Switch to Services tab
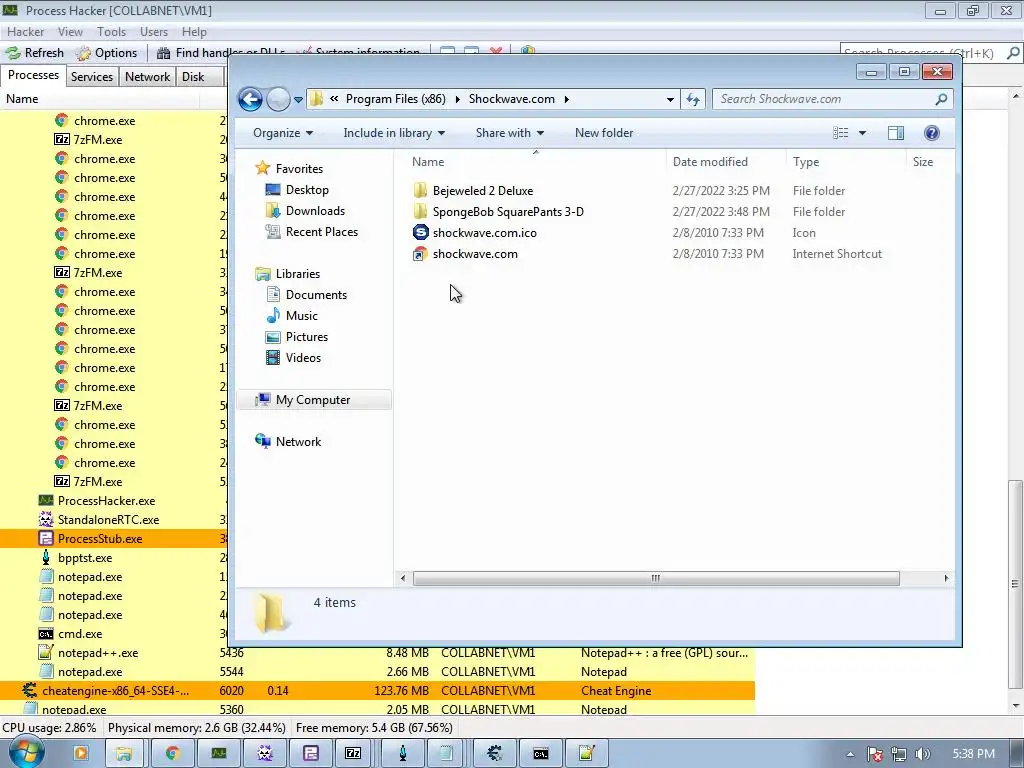 click(91, 77)
